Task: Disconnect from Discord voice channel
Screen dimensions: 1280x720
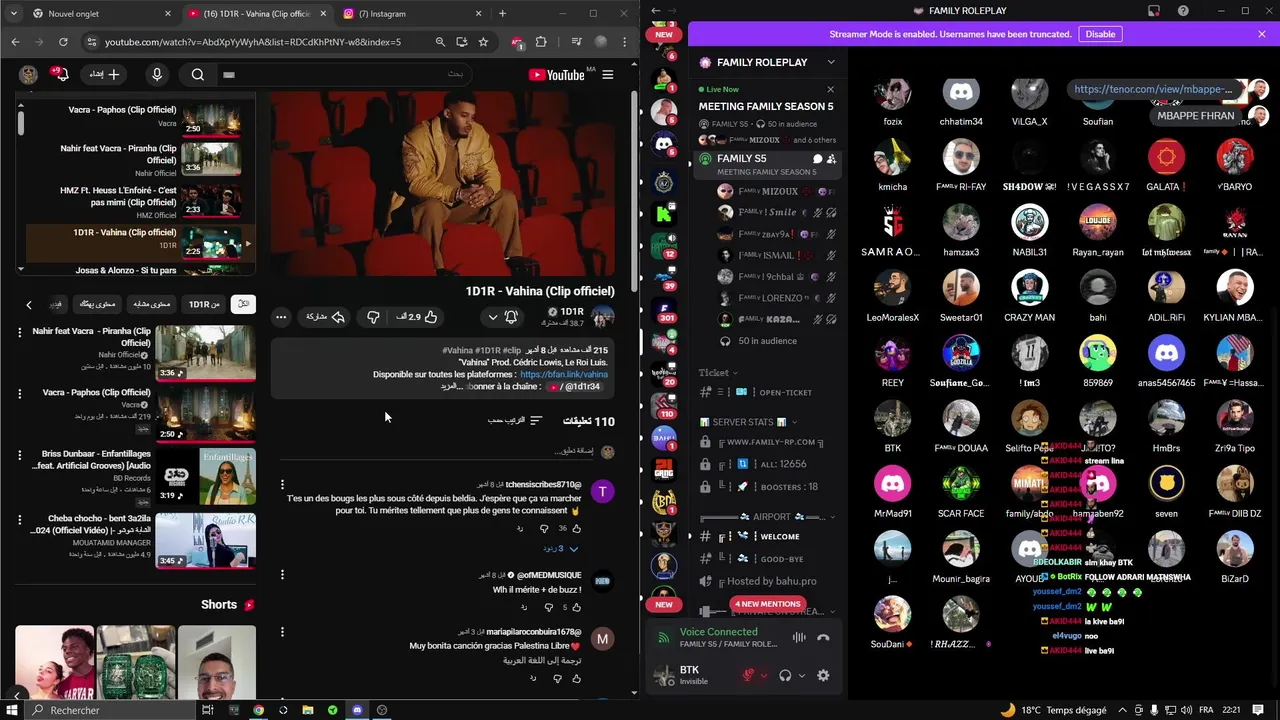Action: 823,637
